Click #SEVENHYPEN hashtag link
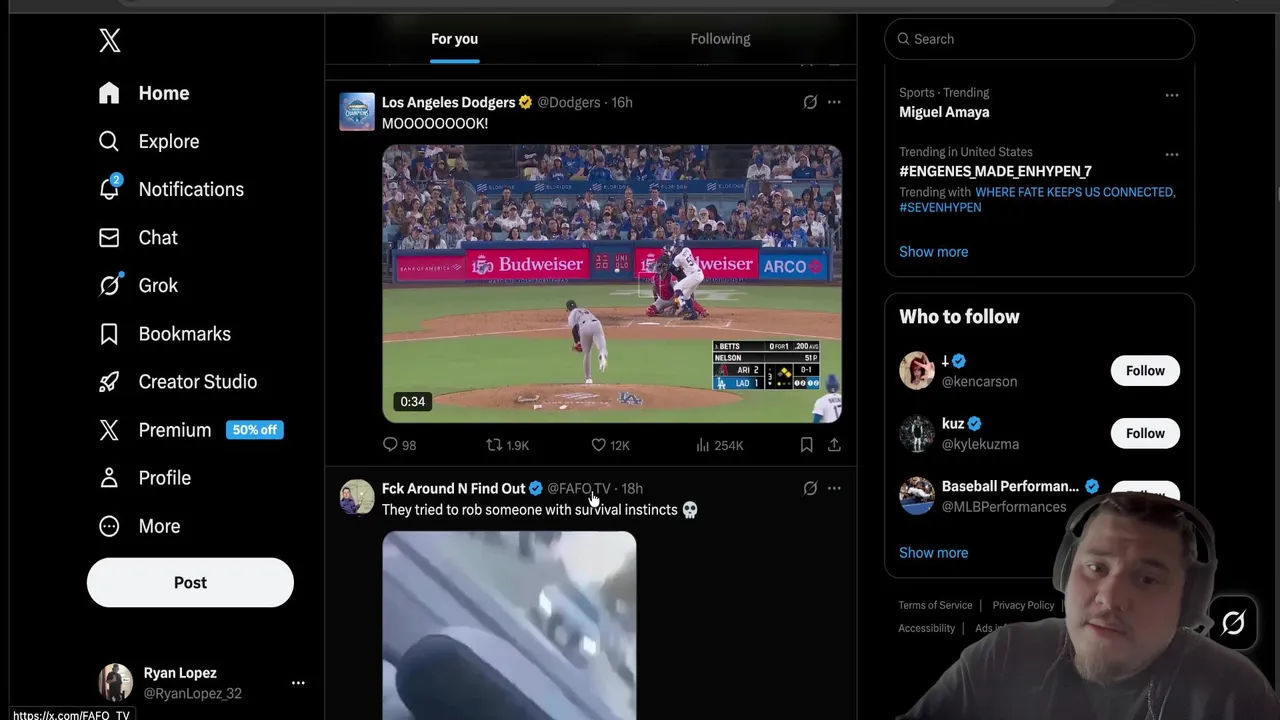Viewport: 1280px width, 720px height. (940, 208)
